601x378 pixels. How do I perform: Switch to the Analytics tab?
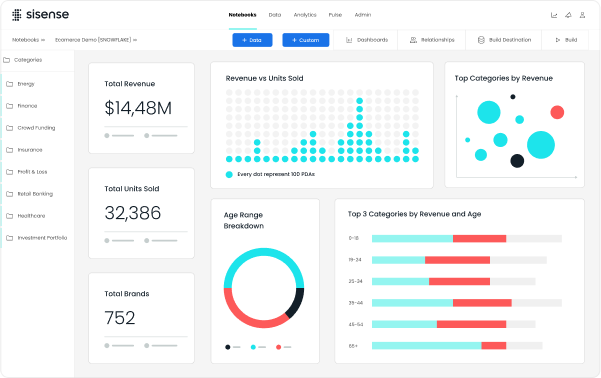coord(305,15)
